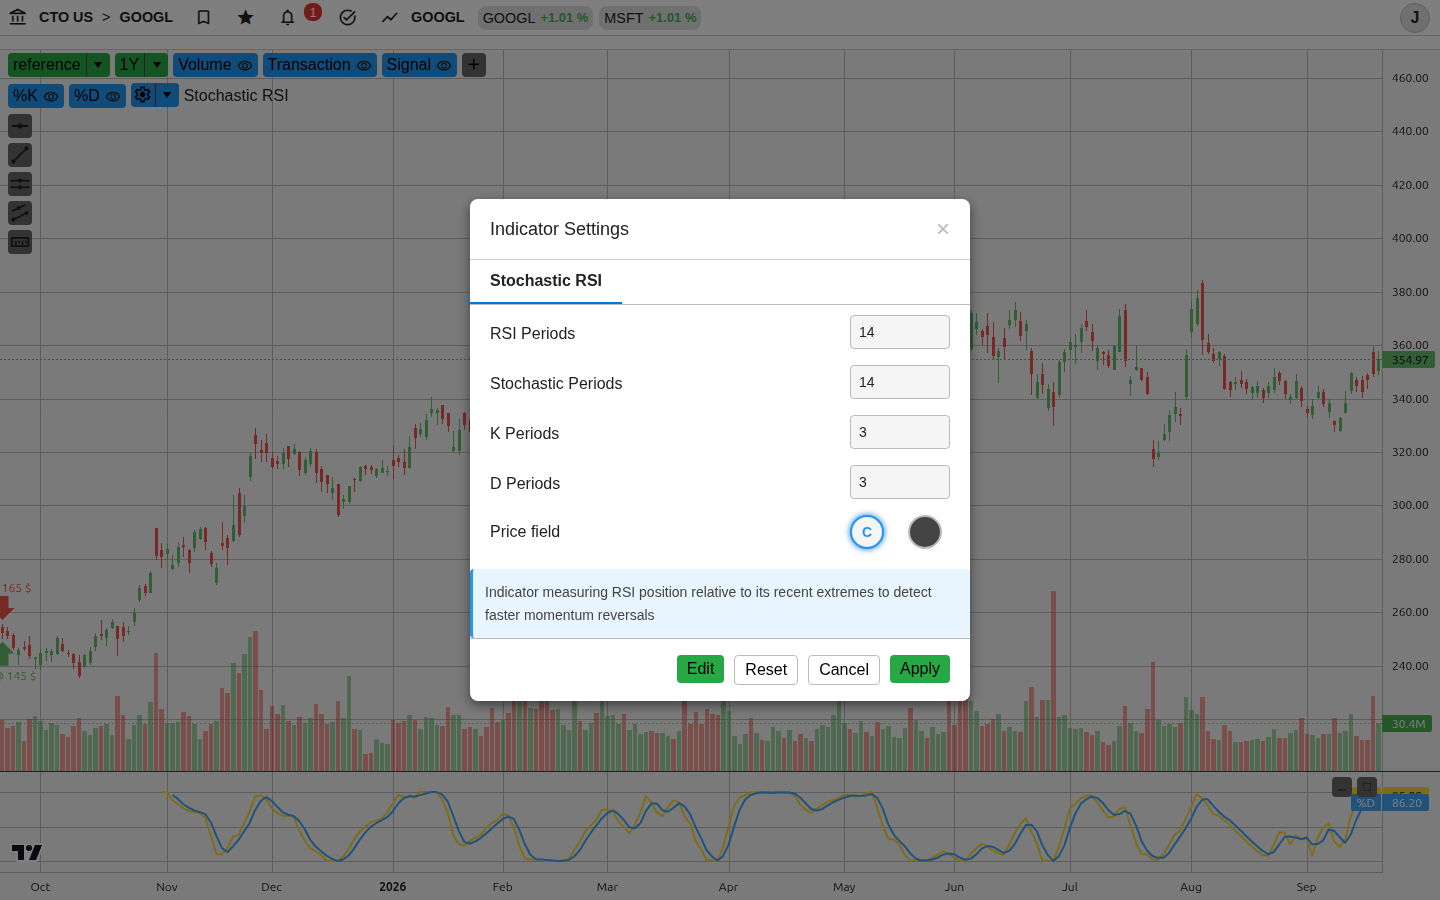This screenshot has height=900, width=1440.
Task: Toggle Signal visibility eye
Action: click(444, 66)
